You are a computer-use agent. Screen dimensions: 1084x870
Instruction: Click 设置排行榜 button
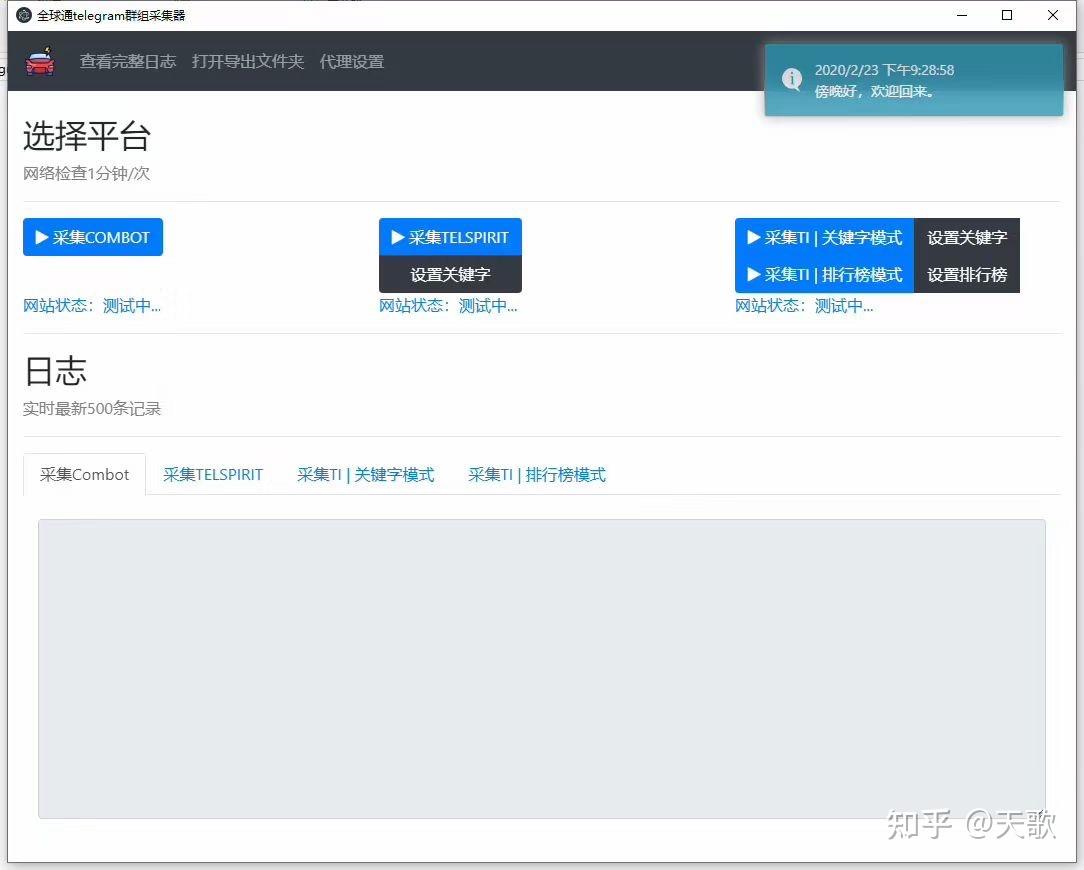point(966,275)
